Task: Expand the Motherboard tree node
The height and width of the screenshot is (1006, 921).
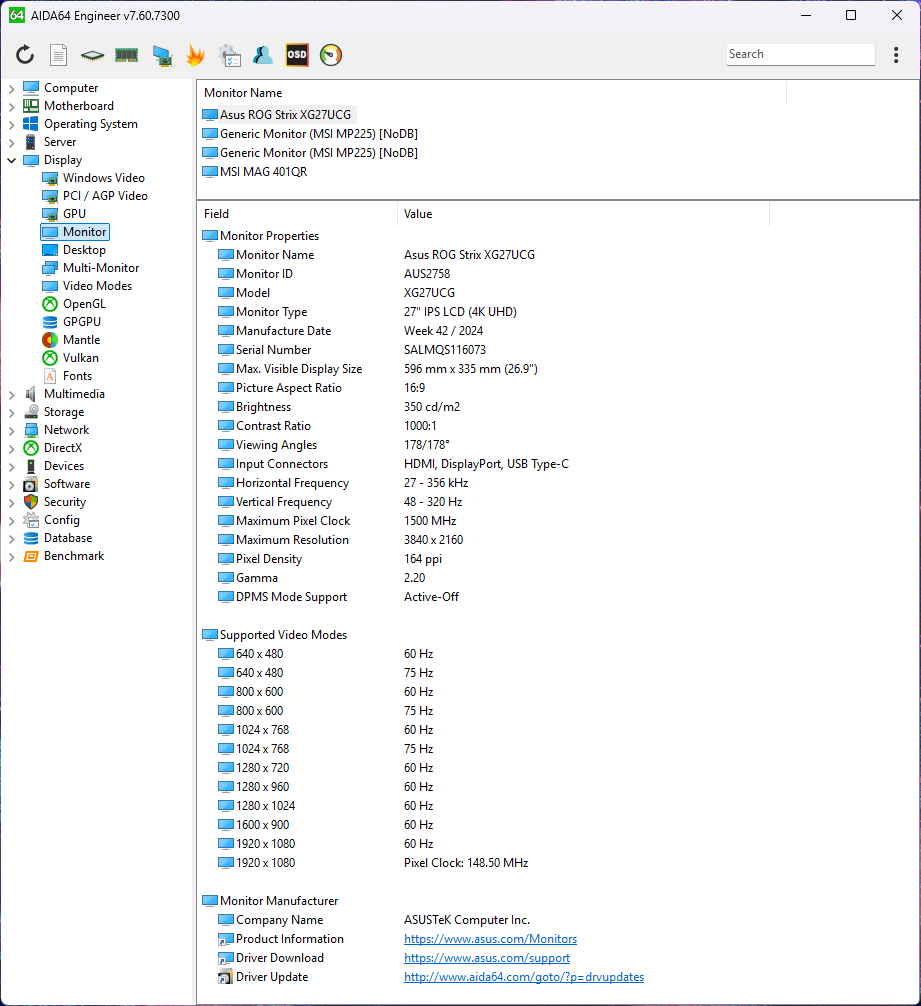Action: (12, 106)
